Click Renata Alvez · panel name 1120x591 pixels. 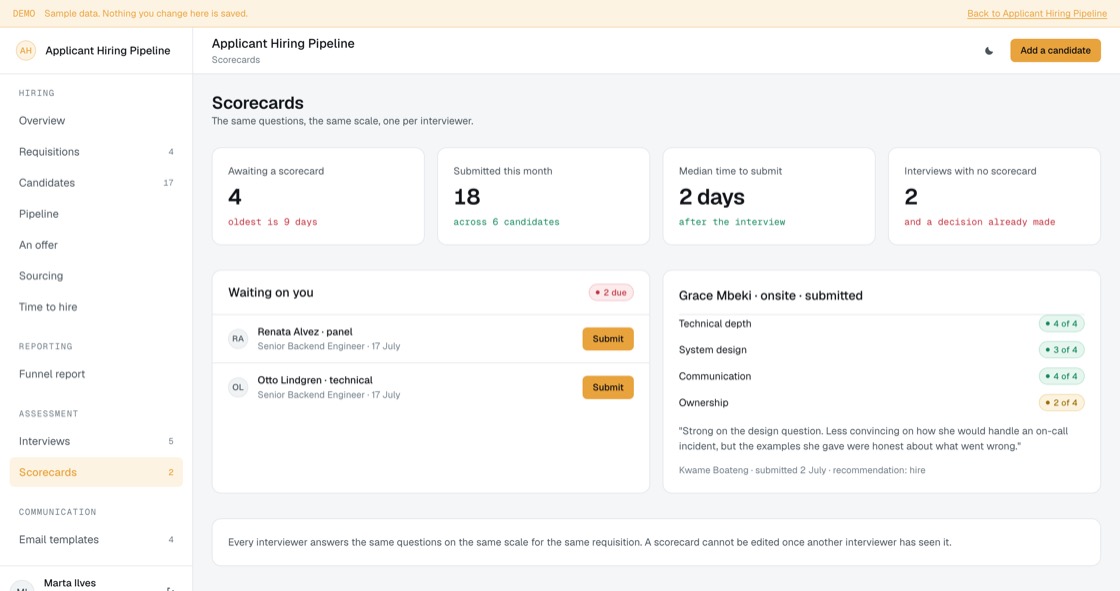click(x=305, y=332)
